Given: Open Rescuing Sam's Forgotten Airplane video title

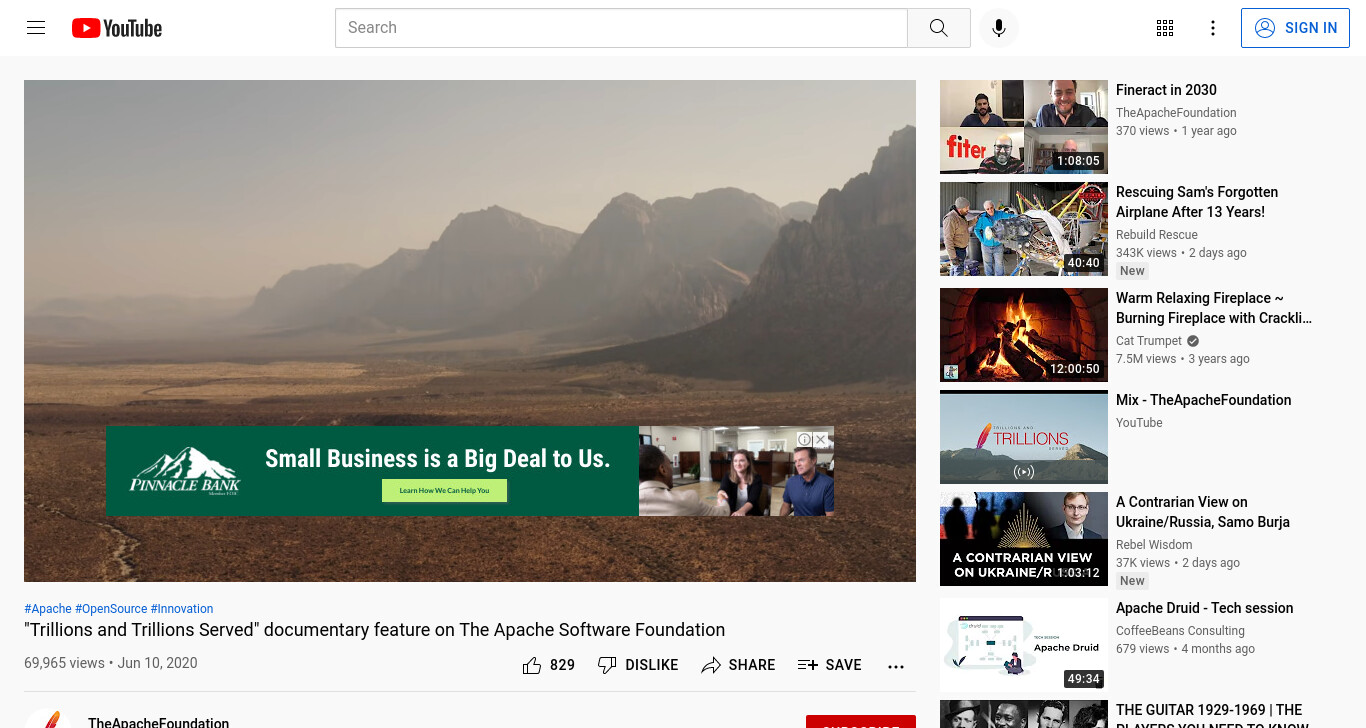Looking at the screenshot, I should (1197, 202).
